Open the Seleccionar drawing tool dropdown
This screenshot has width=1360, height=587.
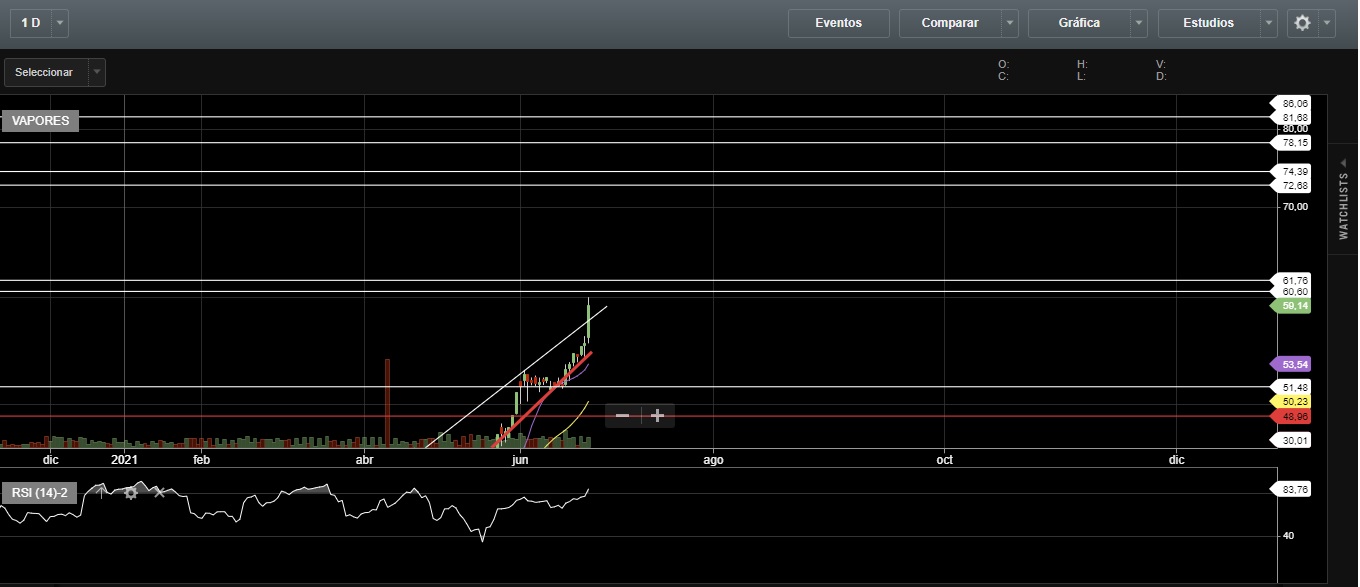96,72
